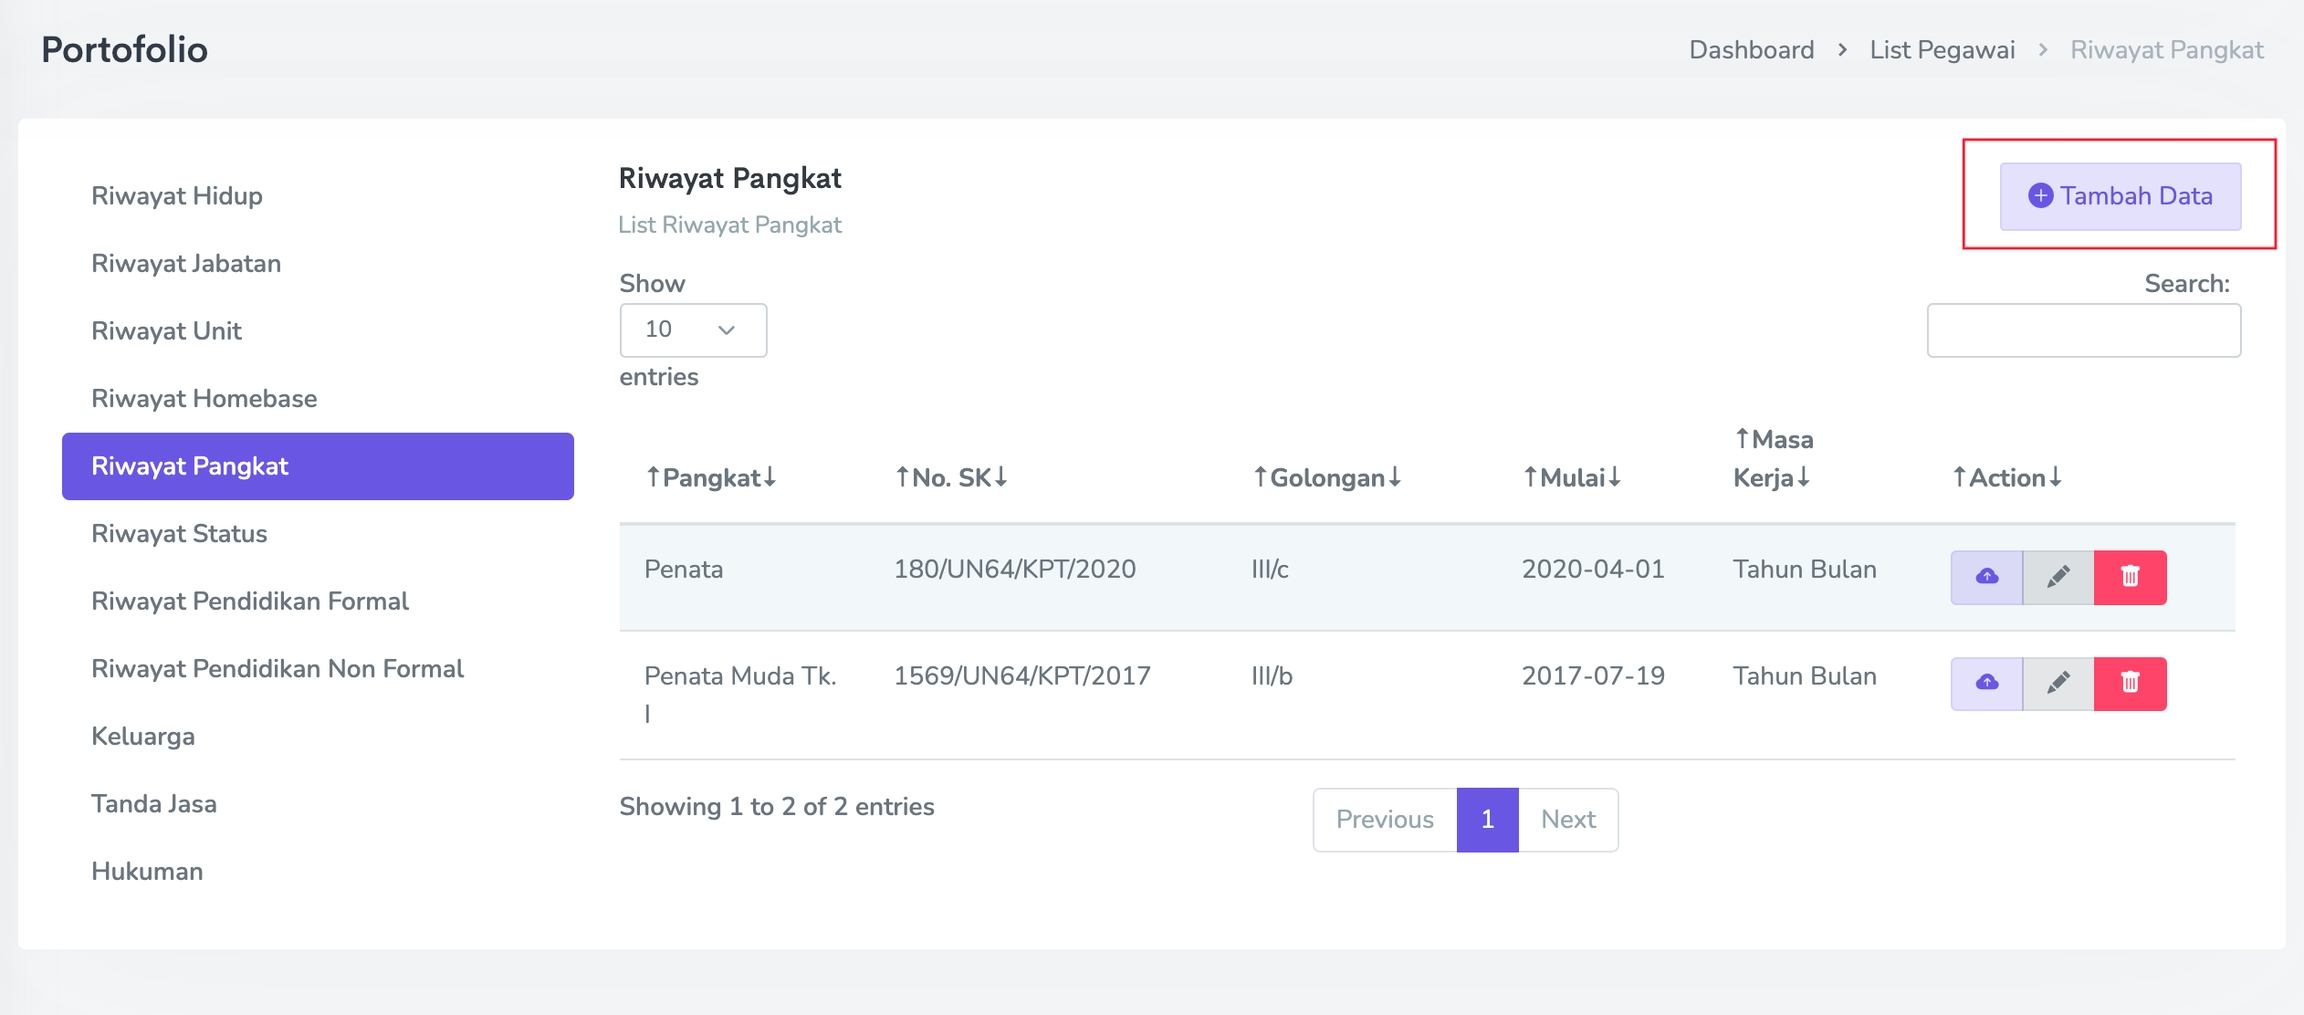Delete the Penata row with trash icon

tap(2130, 577)
